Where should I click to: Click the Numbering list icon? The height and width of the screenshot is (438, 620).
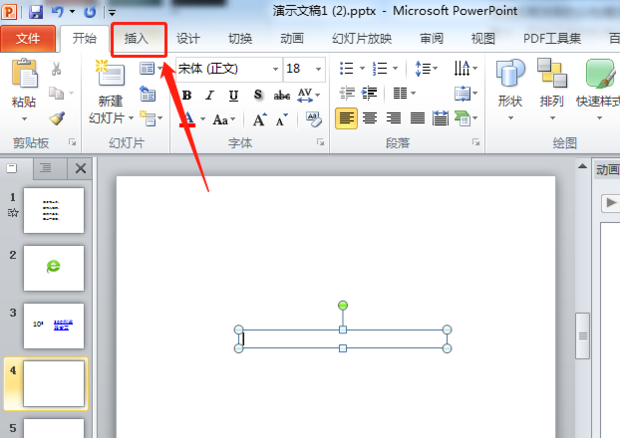[x=380, y=68]
